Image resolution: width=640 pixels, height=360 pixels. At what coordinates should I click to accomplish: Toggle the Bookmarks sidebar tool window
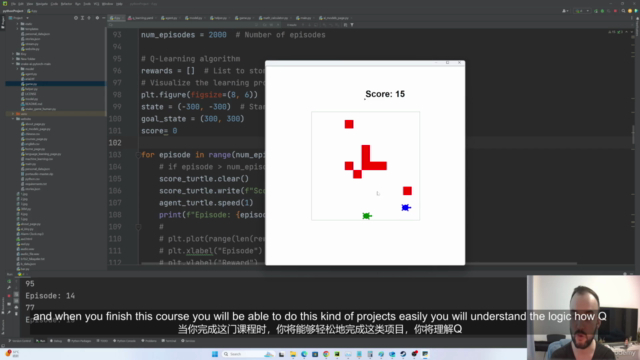tap(2, 305)
